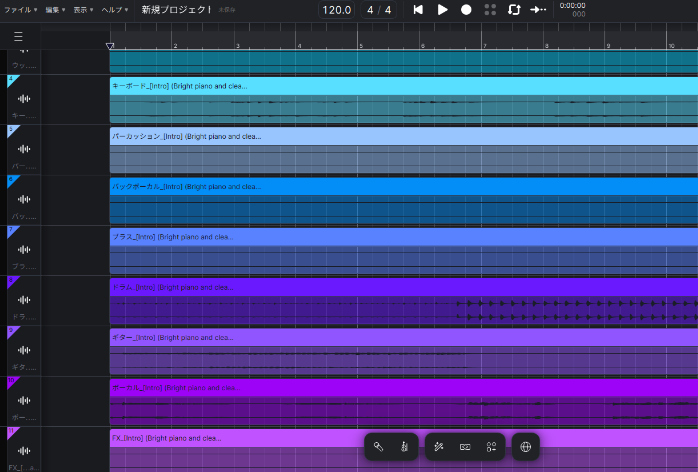Select the microphone tool in bottom toolbar
The height and width of the screenshot is (472, 698).
point(379,446)
